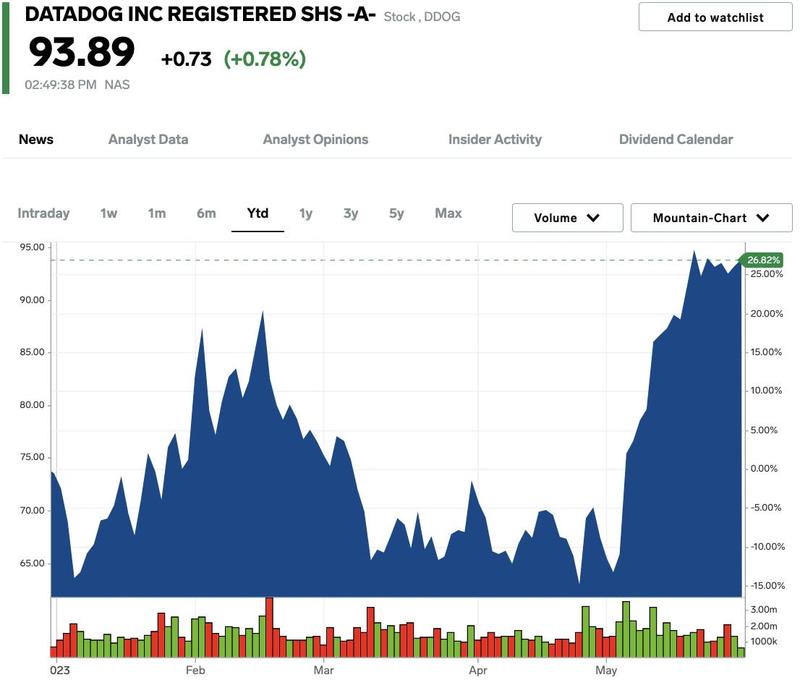The width and height of the screenshot is (800, 693).
Task: Switch chart range to 1m
Action: point(157,213)
